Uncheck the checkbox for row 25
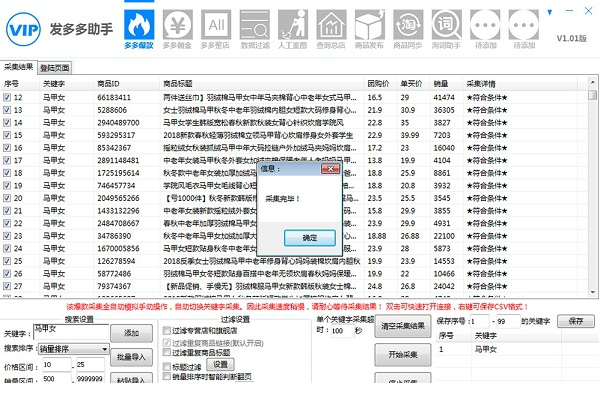 (7, 261)
